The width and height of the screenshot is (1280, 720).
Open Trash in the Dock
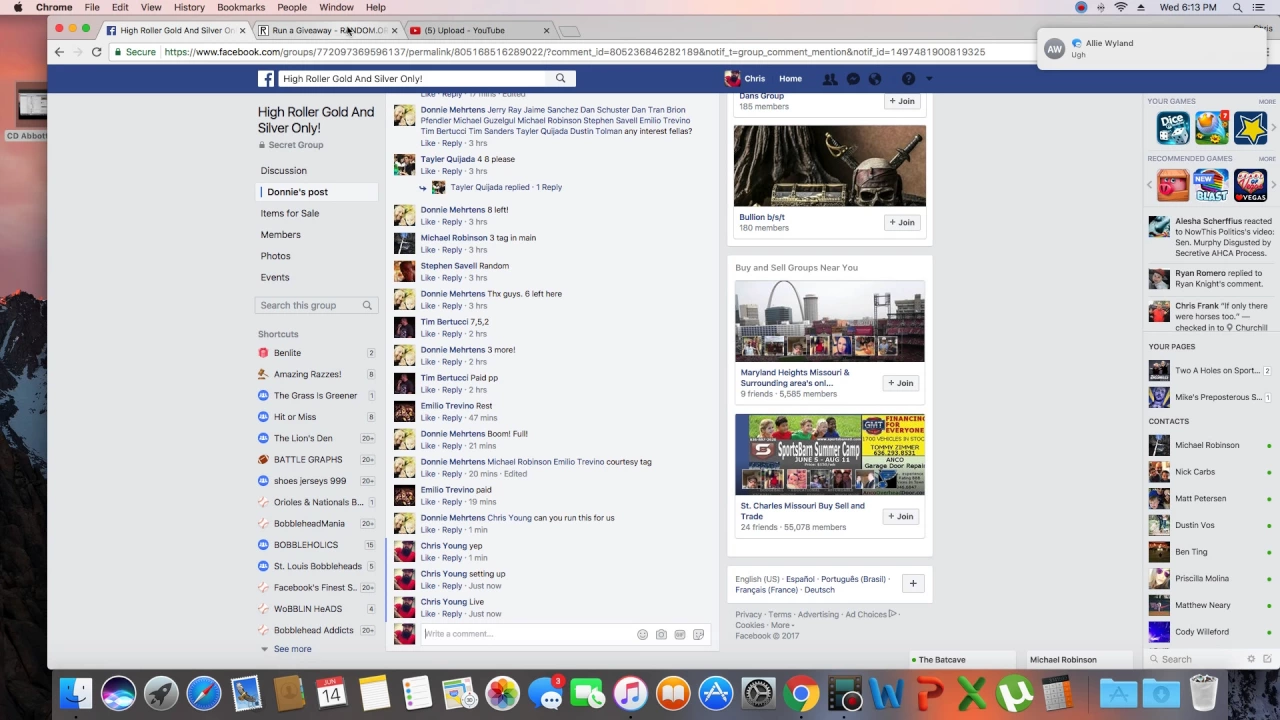pyautogui.click(x=1204, y=693)
